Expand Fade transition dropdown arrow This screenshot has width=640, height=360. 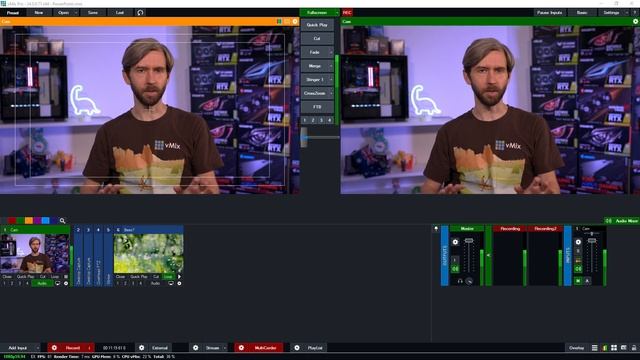(331, 52)
